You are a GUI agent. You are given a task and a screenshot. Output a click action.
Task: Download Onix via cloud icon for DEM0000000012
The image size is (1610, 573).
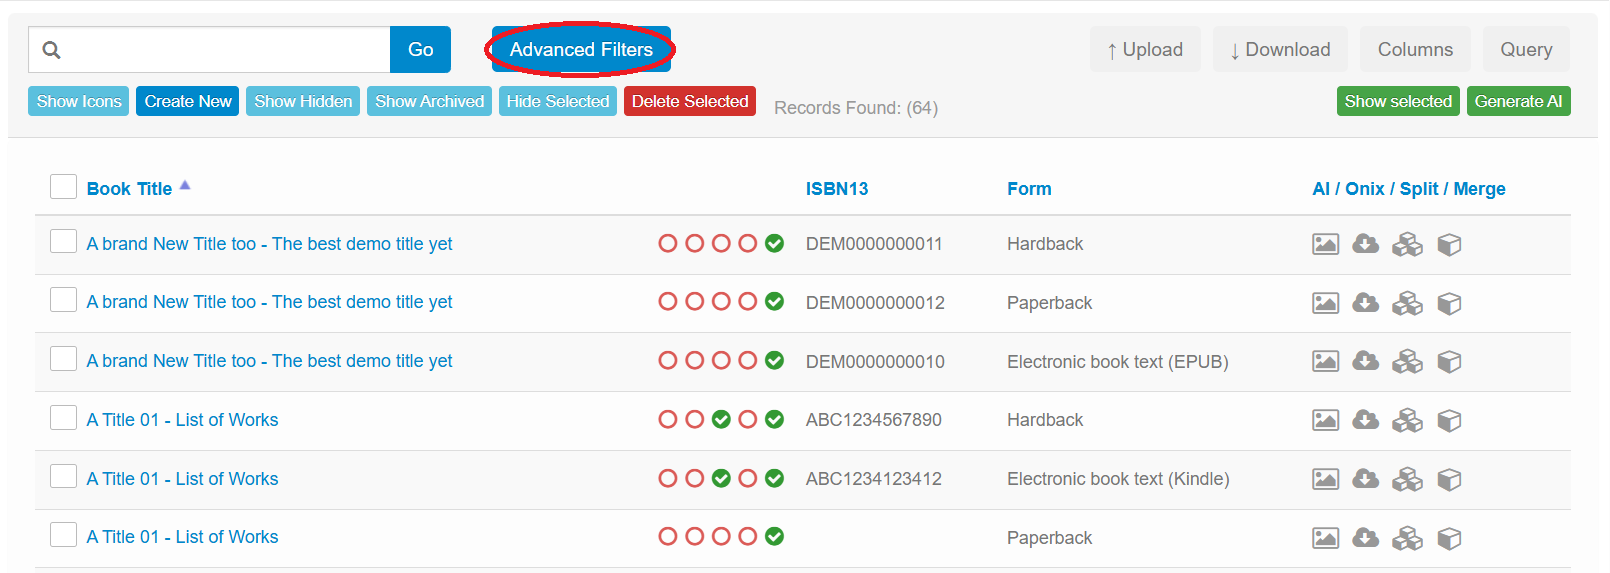(x=1365, y=303)
